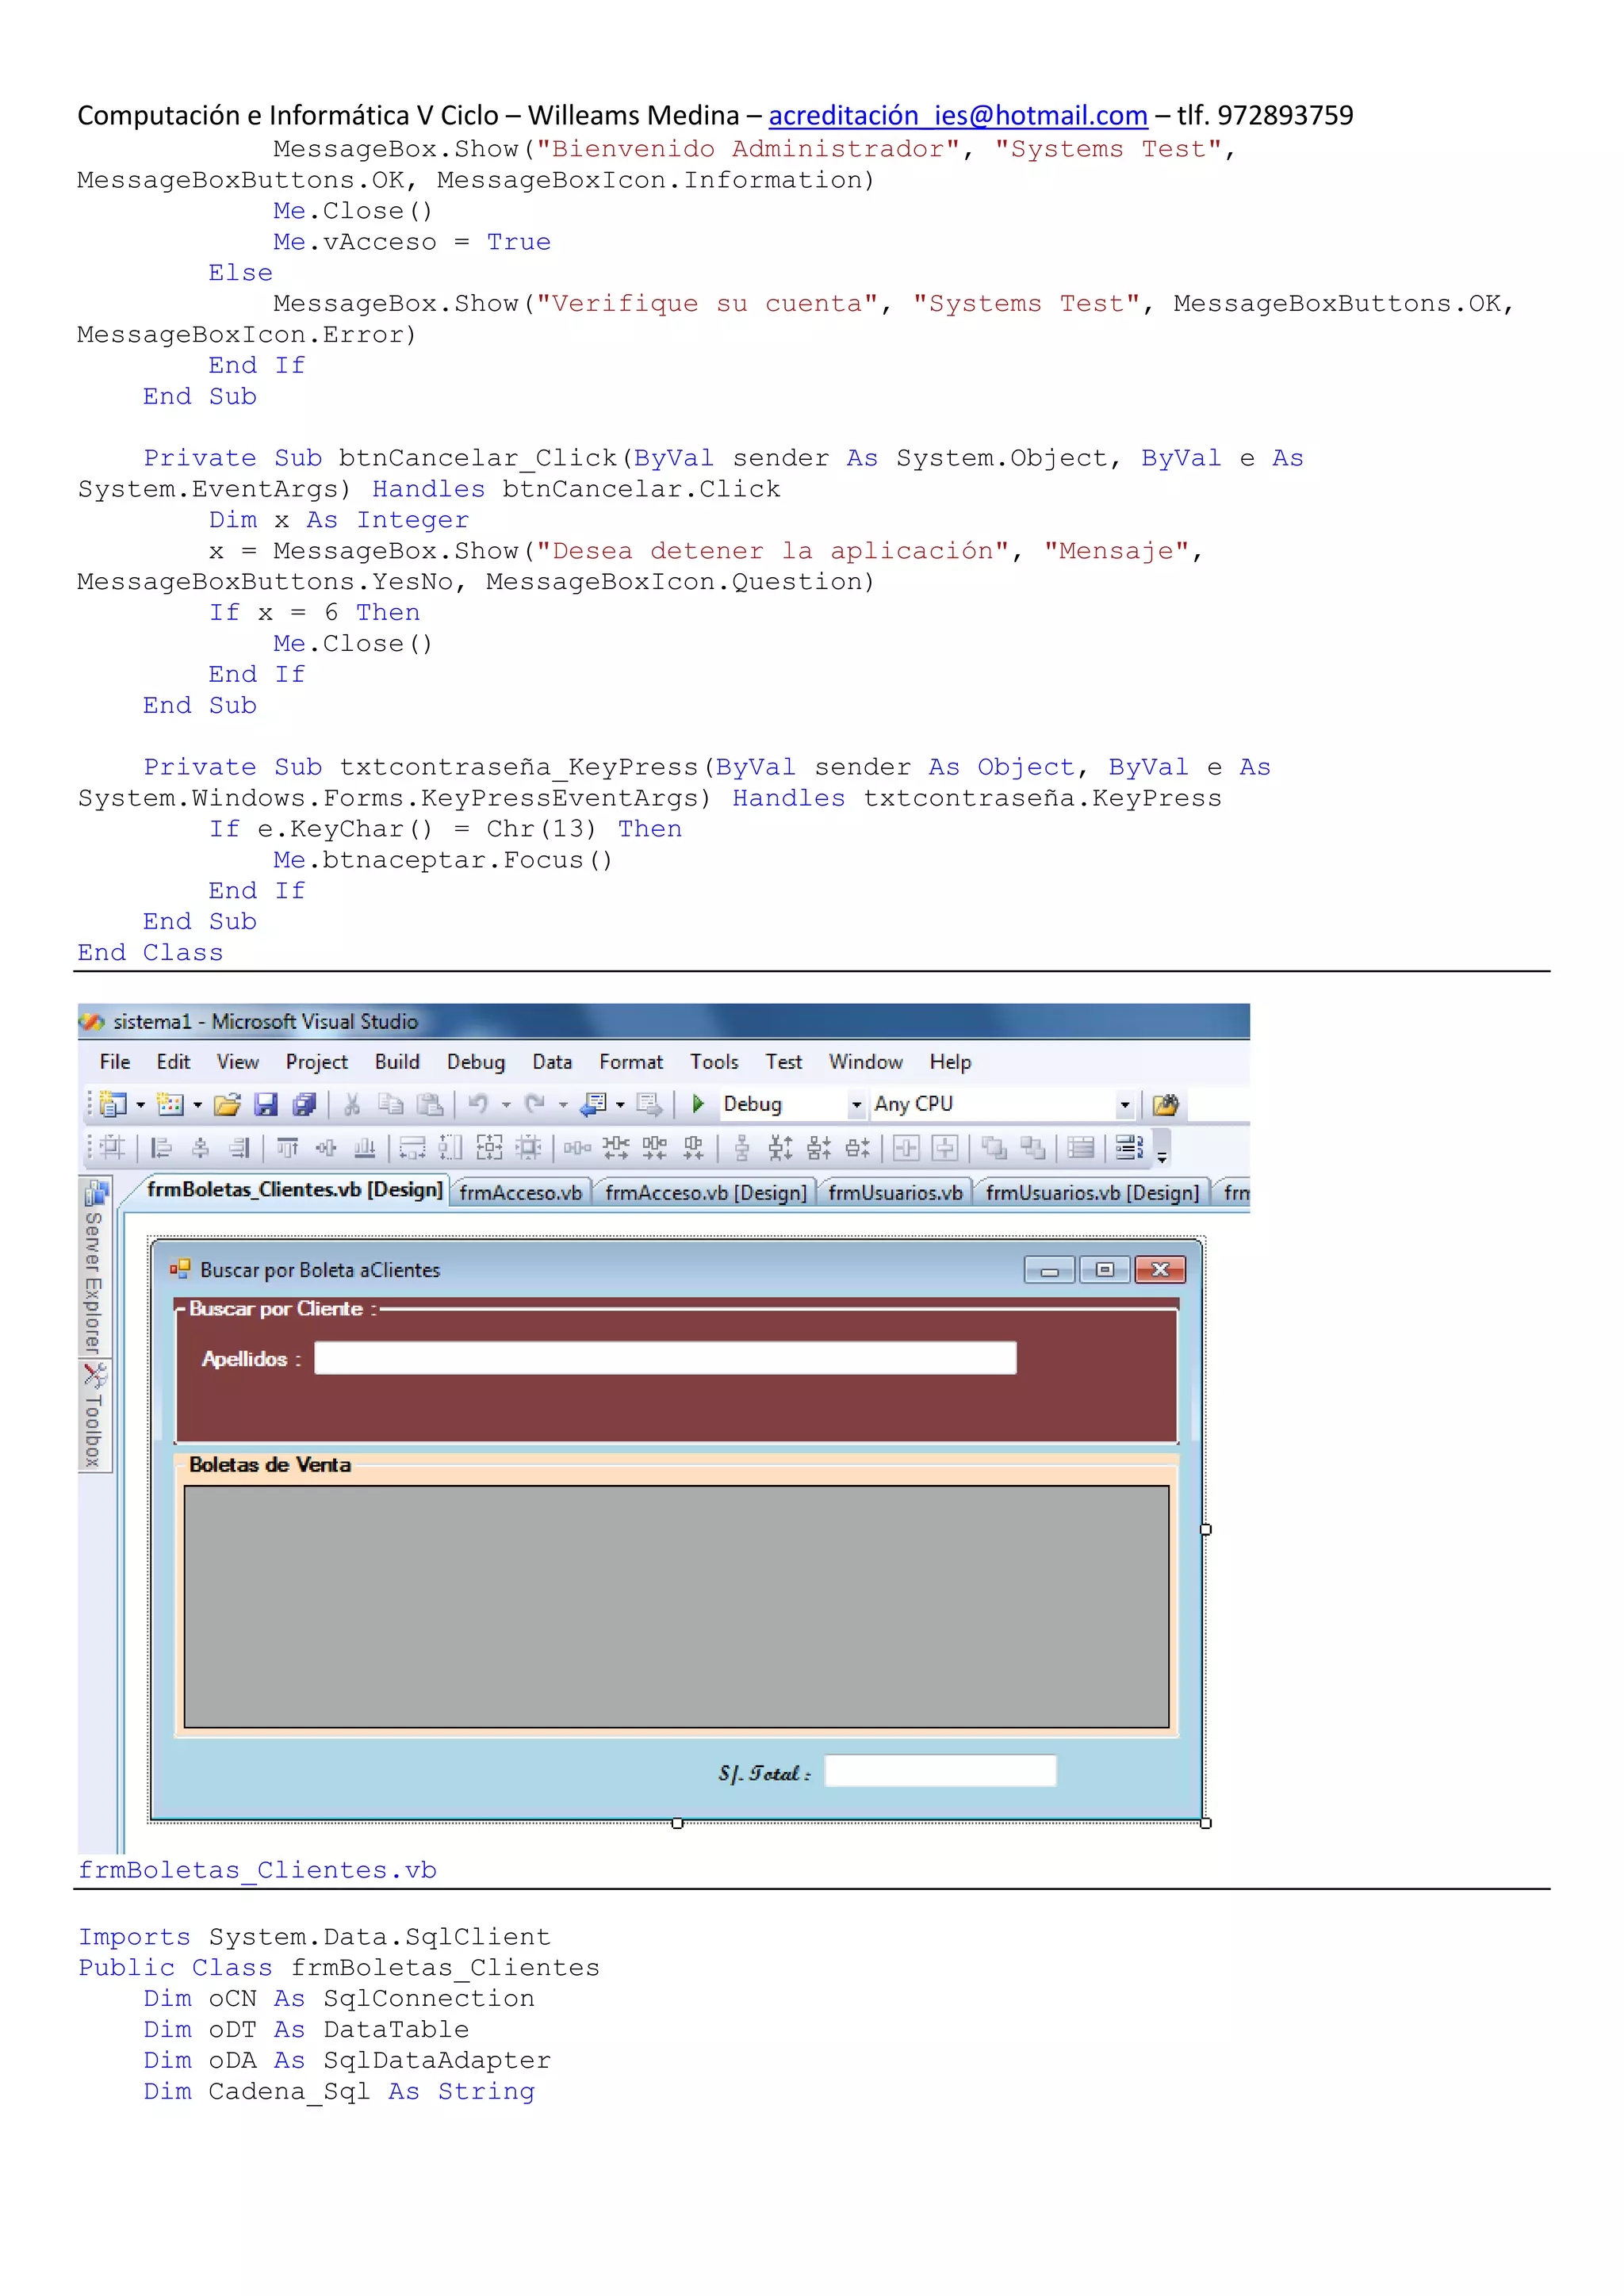The height and width of the screenshot is (2296, 1624).
Task: Click the Navigate Backward icon
Action: (x=594, y=1104)
